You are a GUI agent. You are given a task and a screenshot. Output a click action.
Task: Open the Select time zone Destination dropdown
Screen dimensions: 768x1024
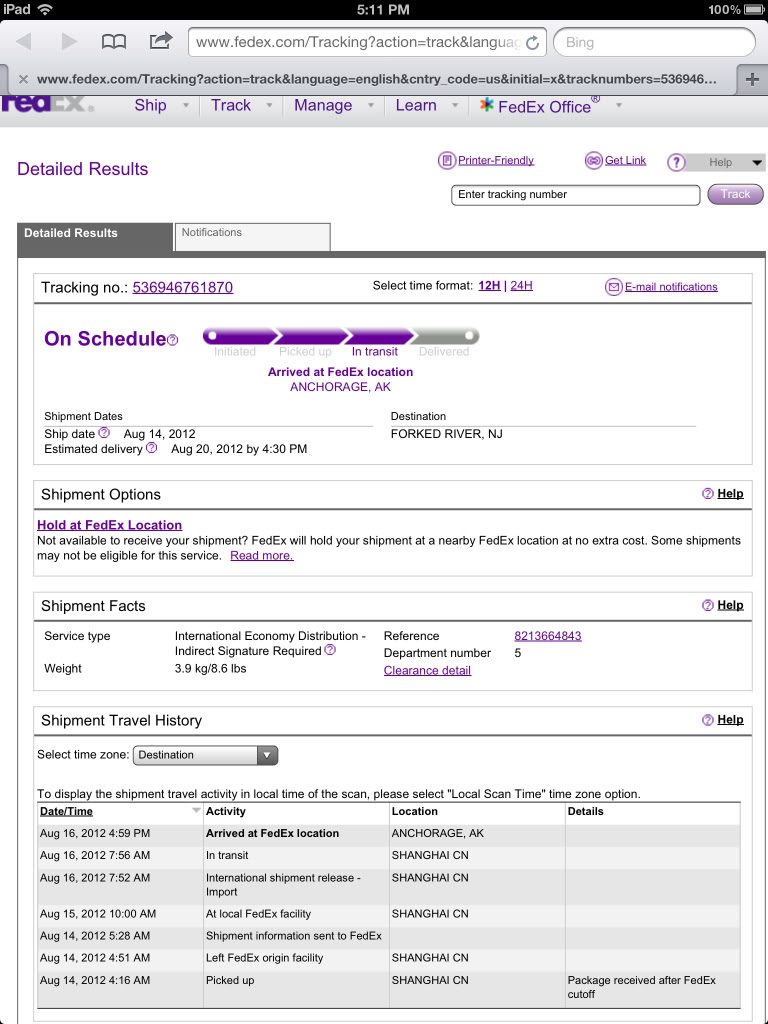point(206,755)
